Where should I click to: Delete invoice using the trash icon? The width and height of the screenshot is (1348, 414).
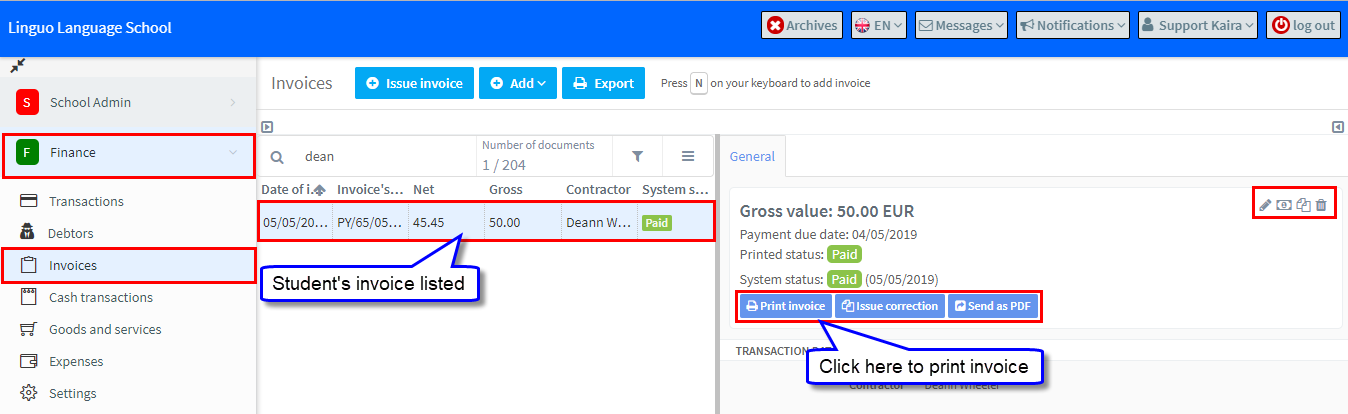(x=1321, y=205)
